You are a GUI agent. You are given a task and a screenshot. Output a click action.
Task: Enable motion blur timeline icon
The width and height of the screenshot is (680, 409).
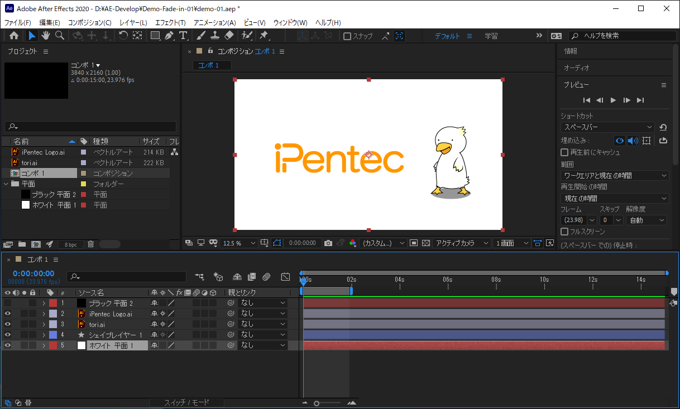pos(266,277)
